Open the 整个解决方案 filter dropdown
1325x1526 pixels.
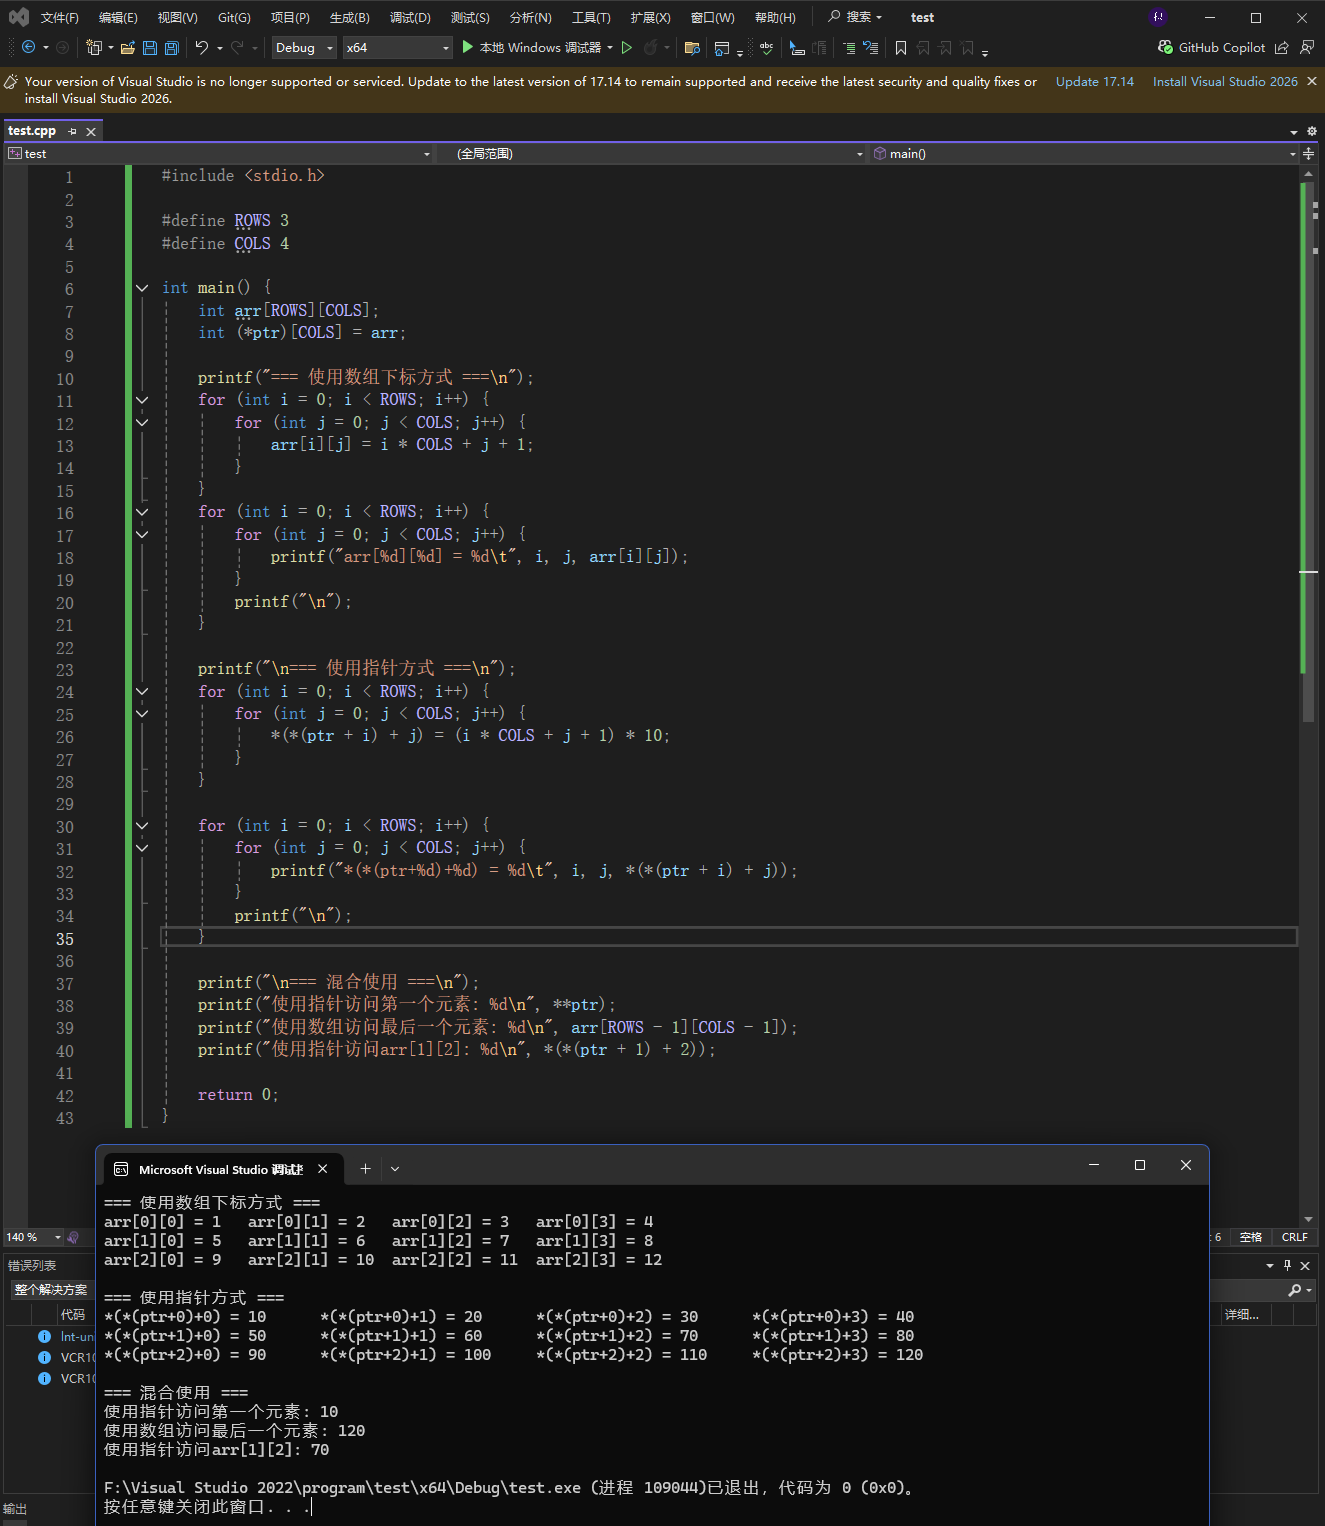pyautogui.click(x=51, y=1290)
